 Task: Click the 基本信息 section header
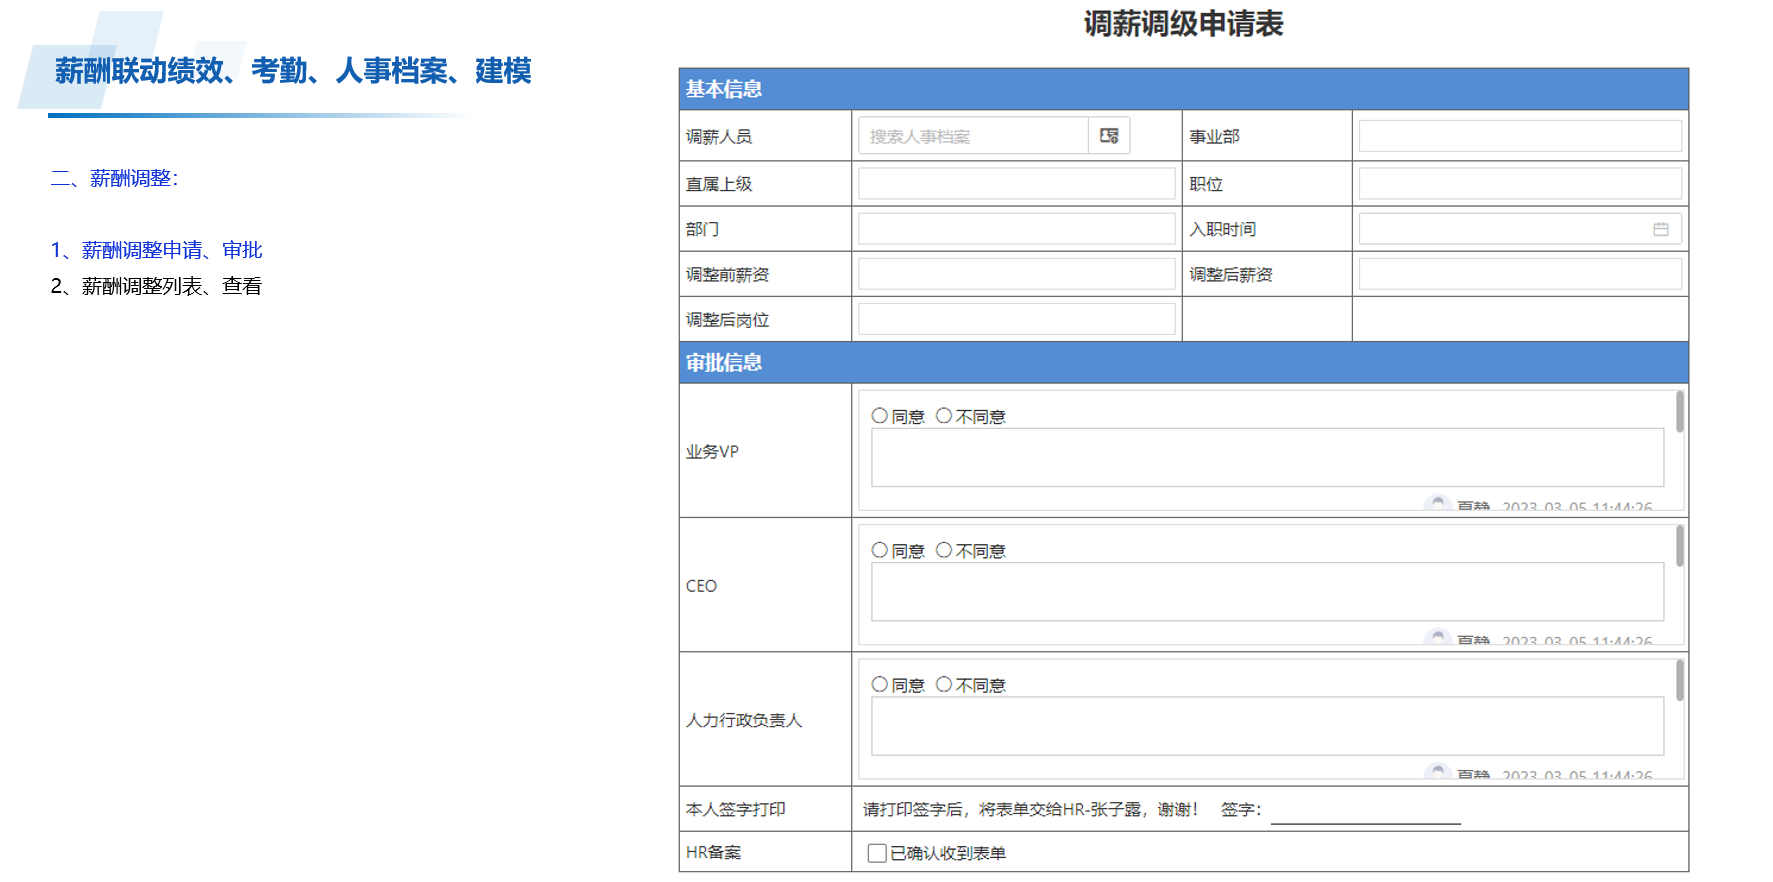click(x=1184, y=89)
